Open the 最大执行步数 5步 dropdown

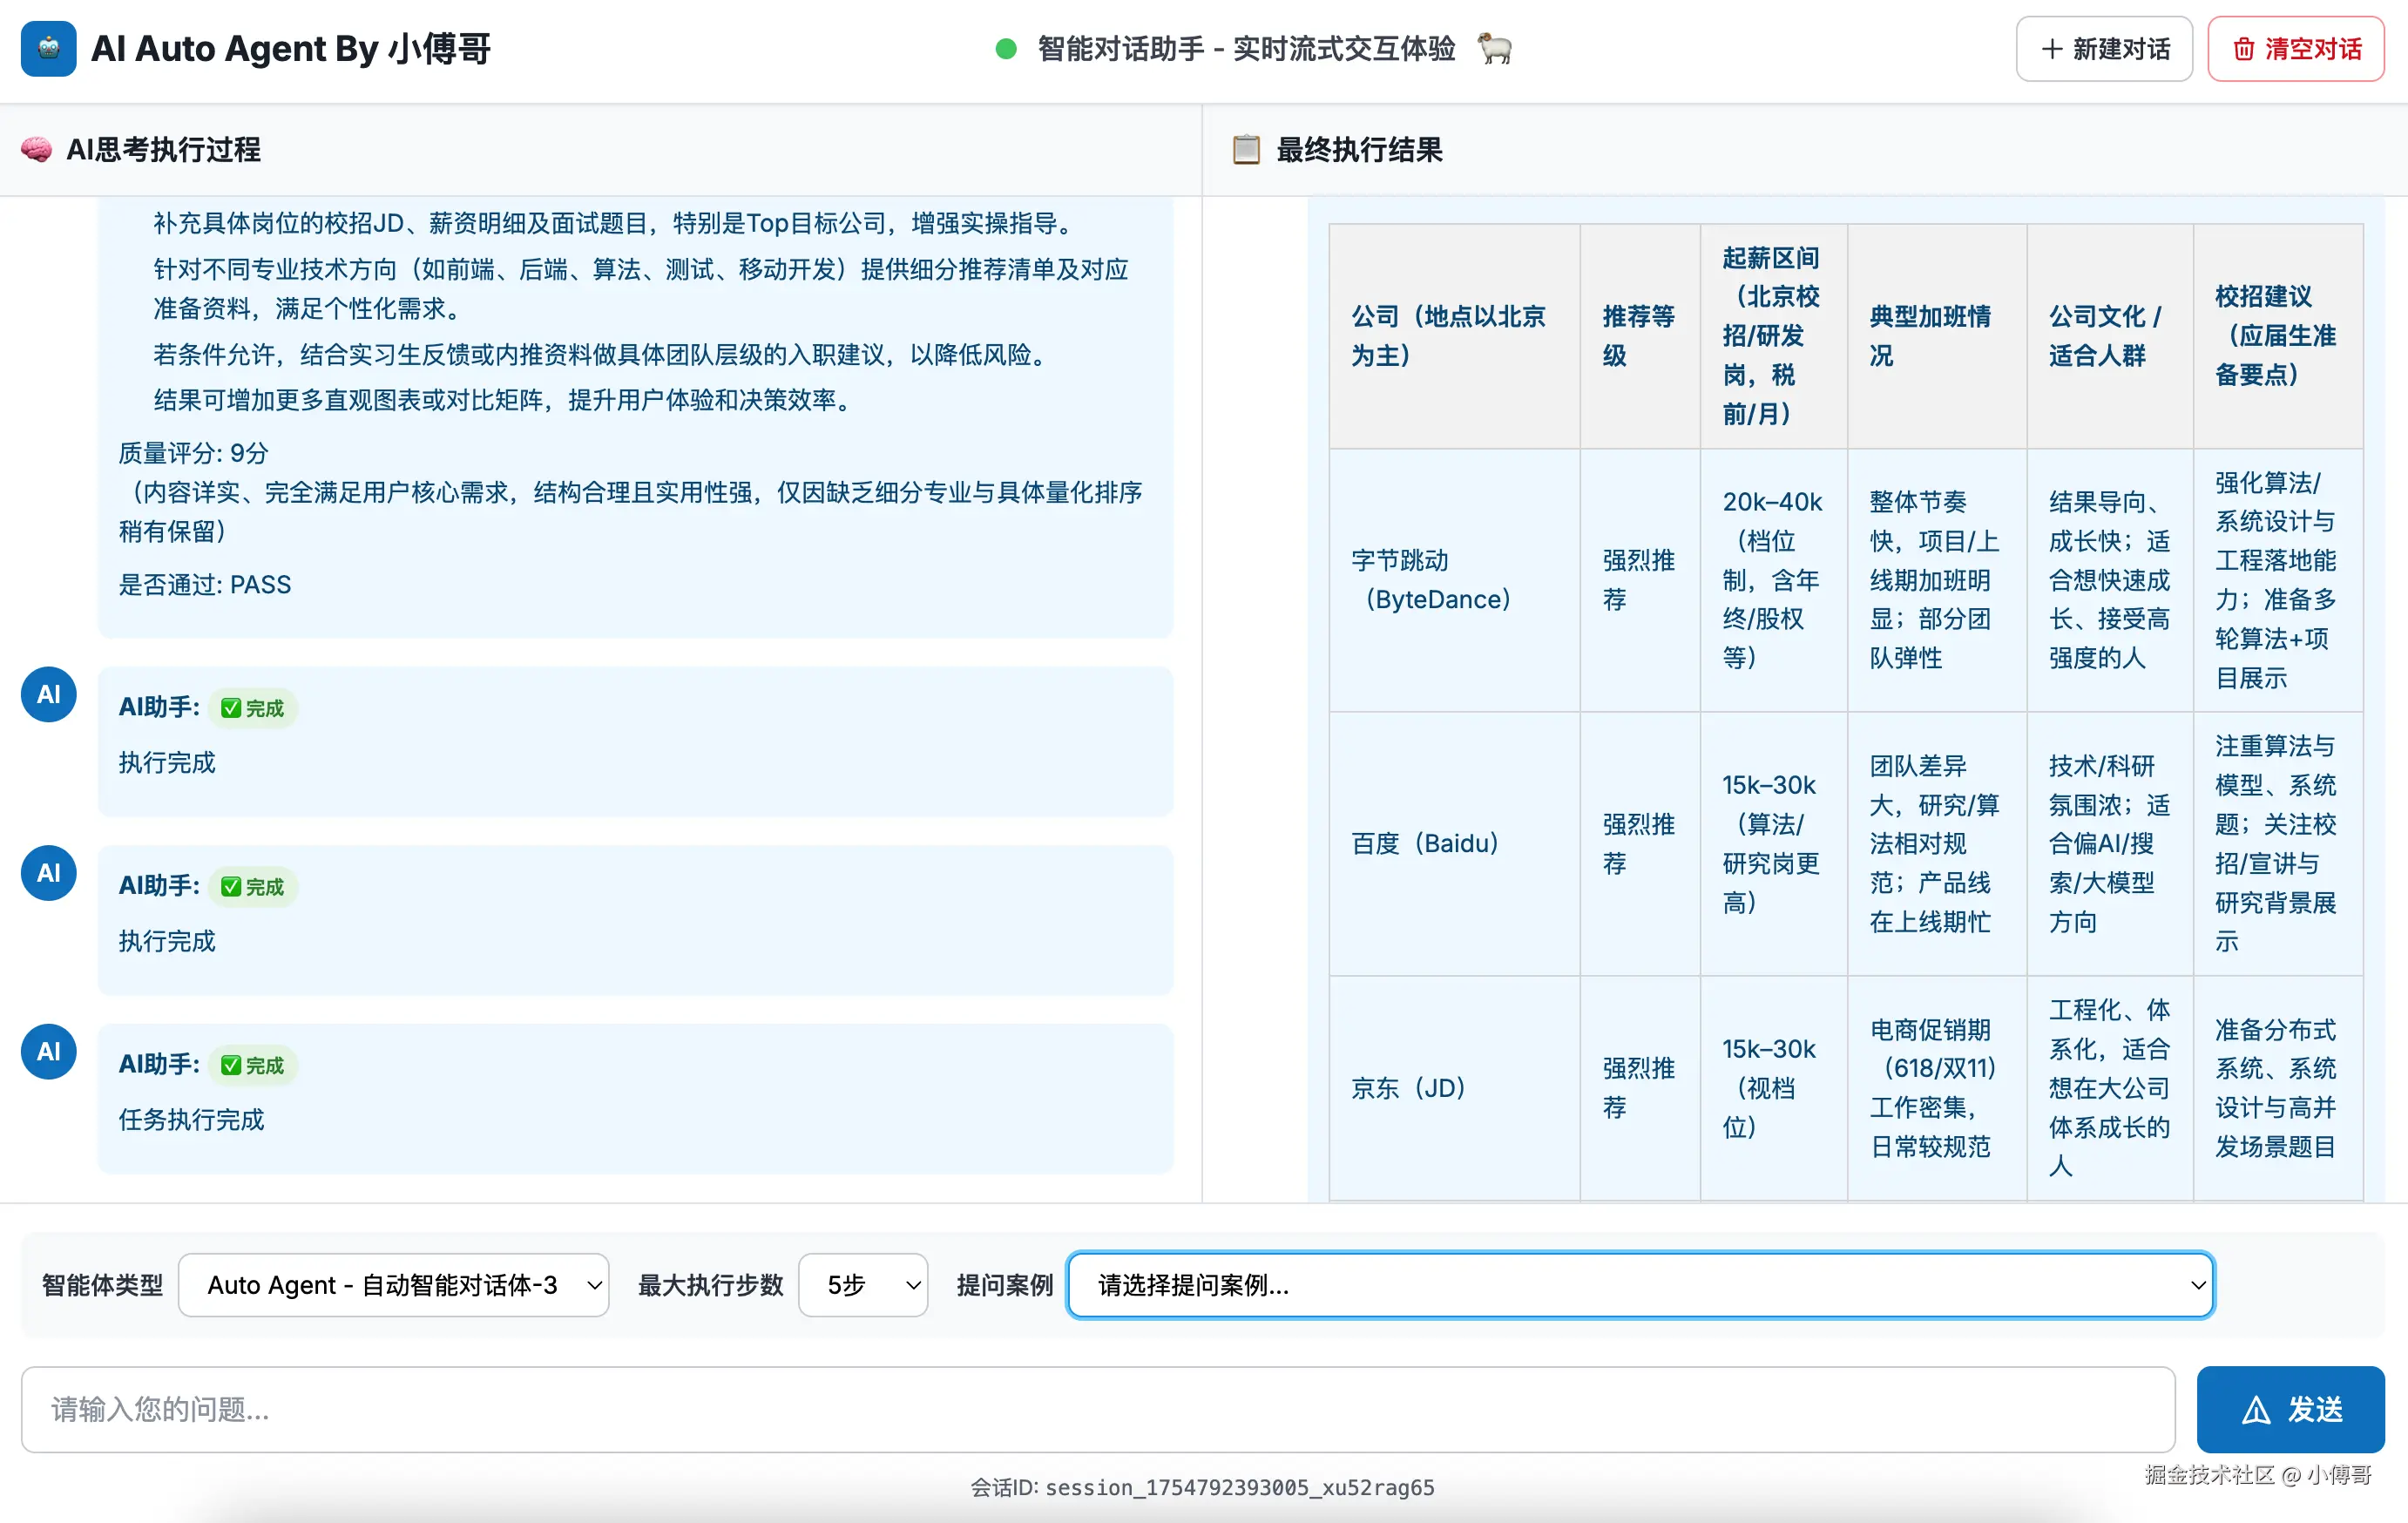click(863, 1285)
